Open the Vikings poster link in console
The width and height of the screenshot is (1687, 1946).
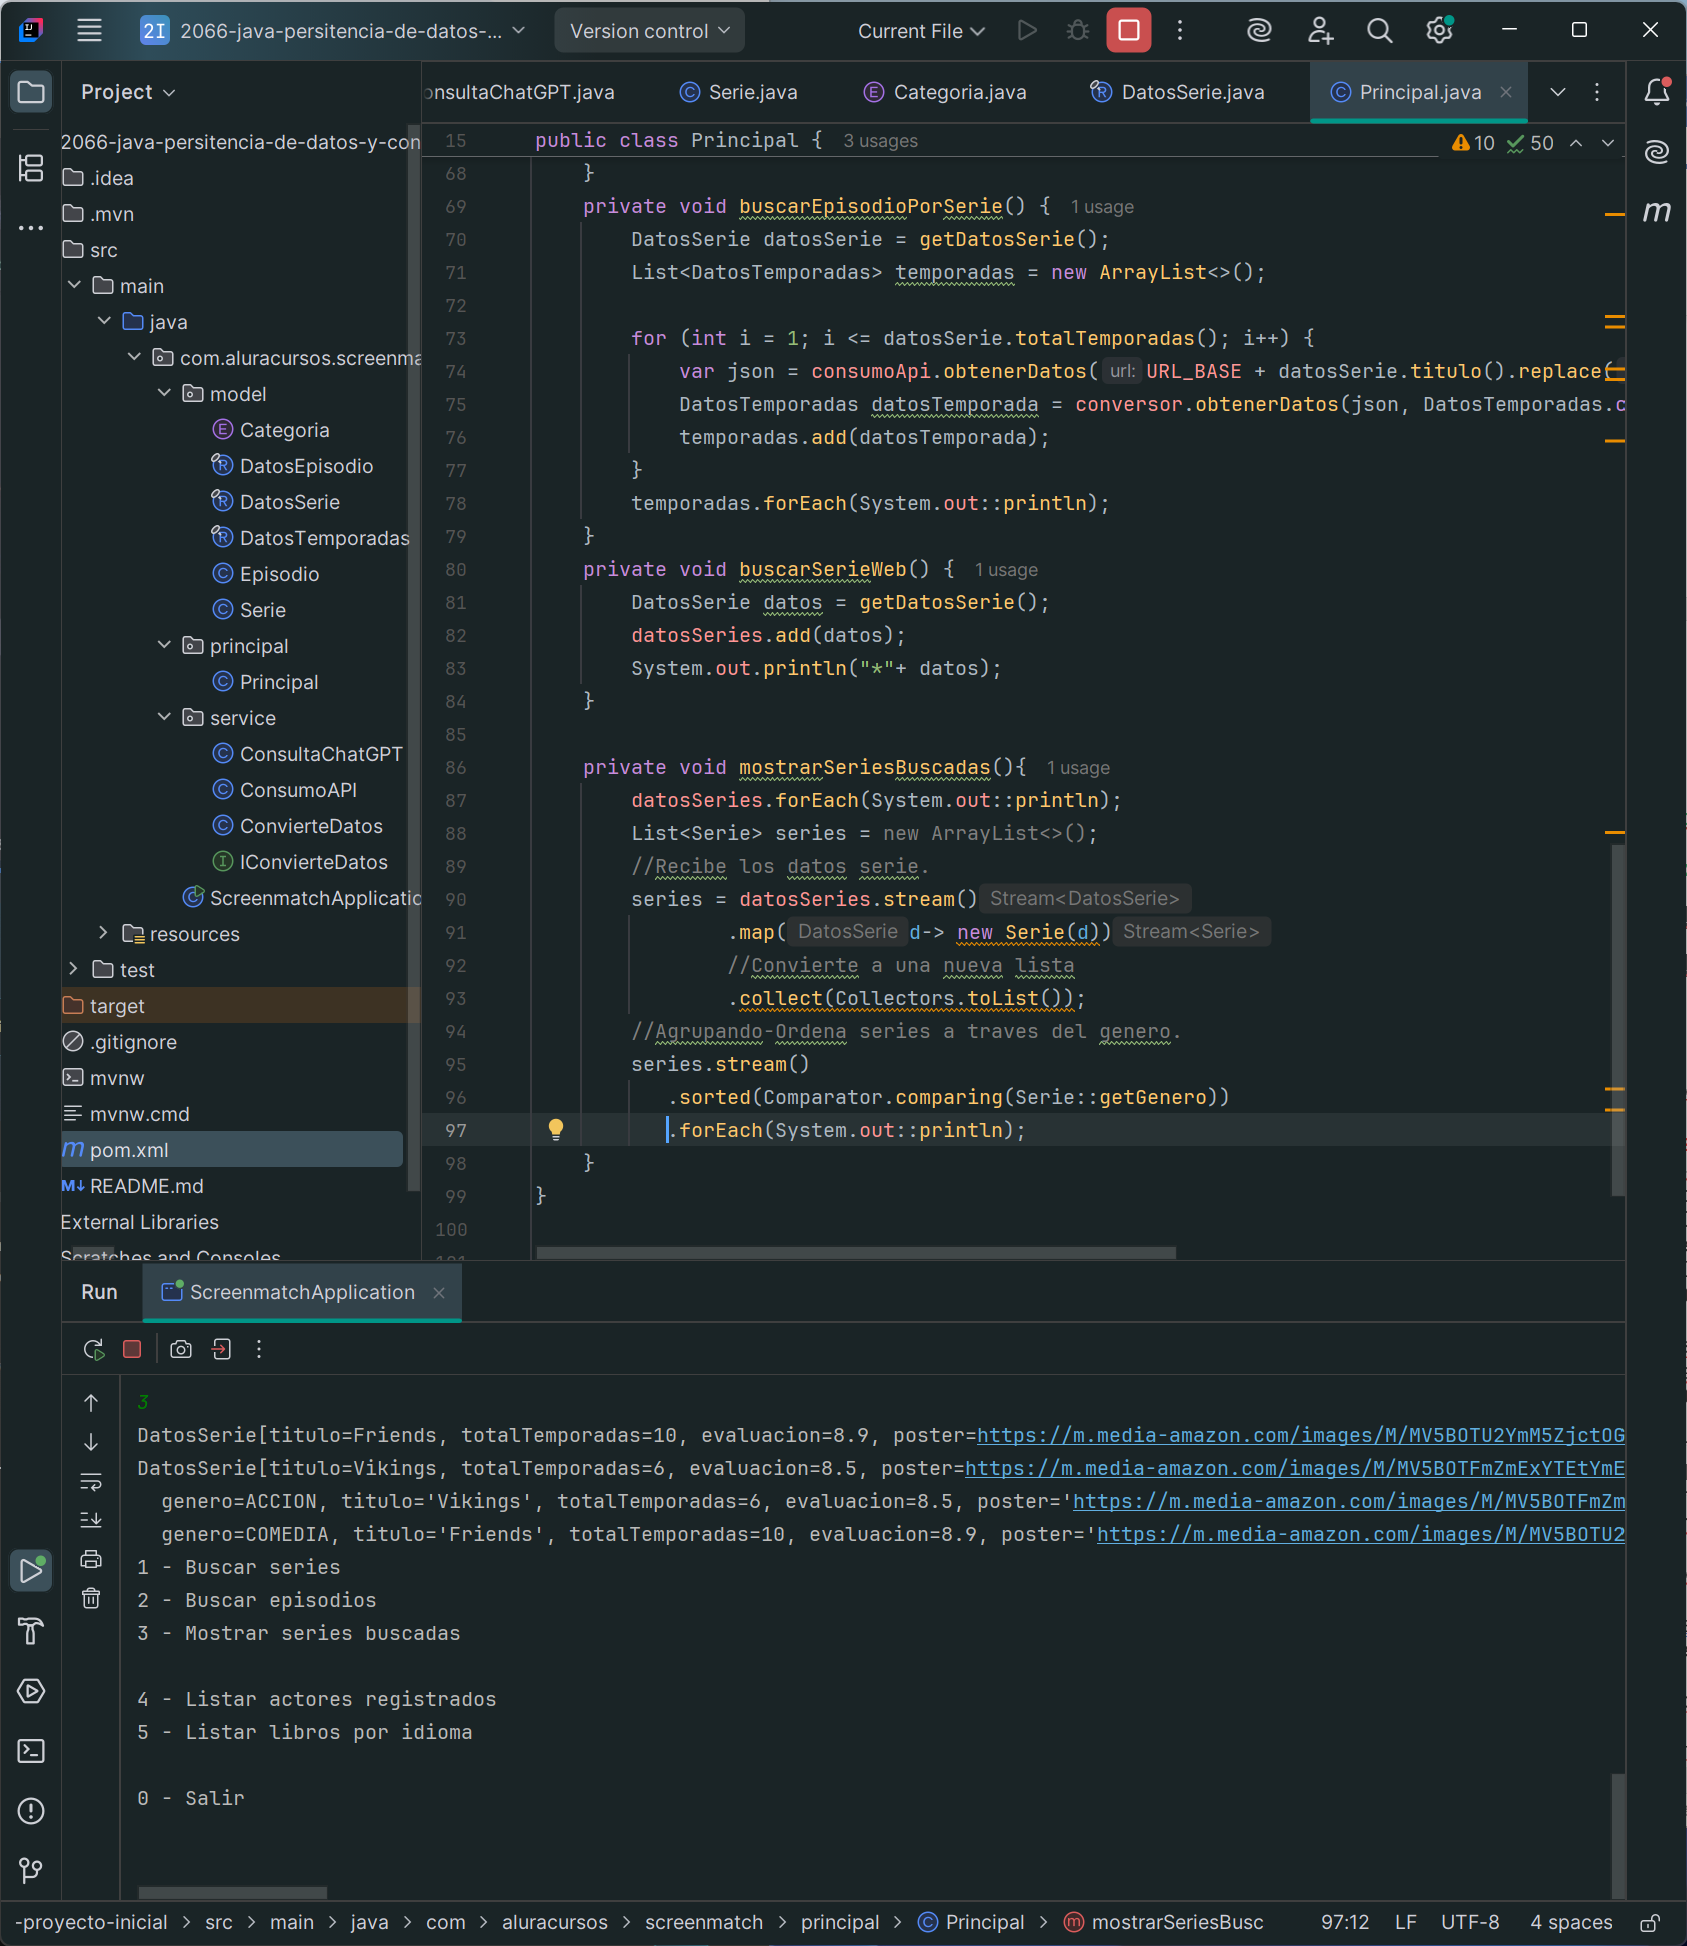click(1294, 1468)
